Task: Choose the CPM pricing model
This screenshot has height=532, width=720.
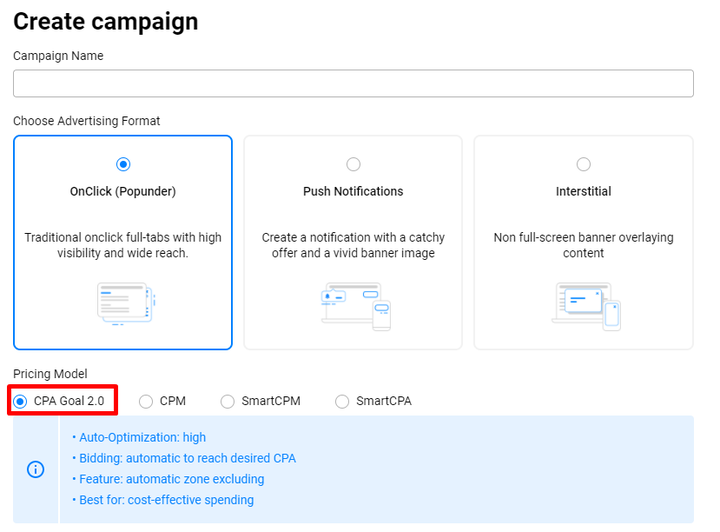Action: [x=146, y=401]
